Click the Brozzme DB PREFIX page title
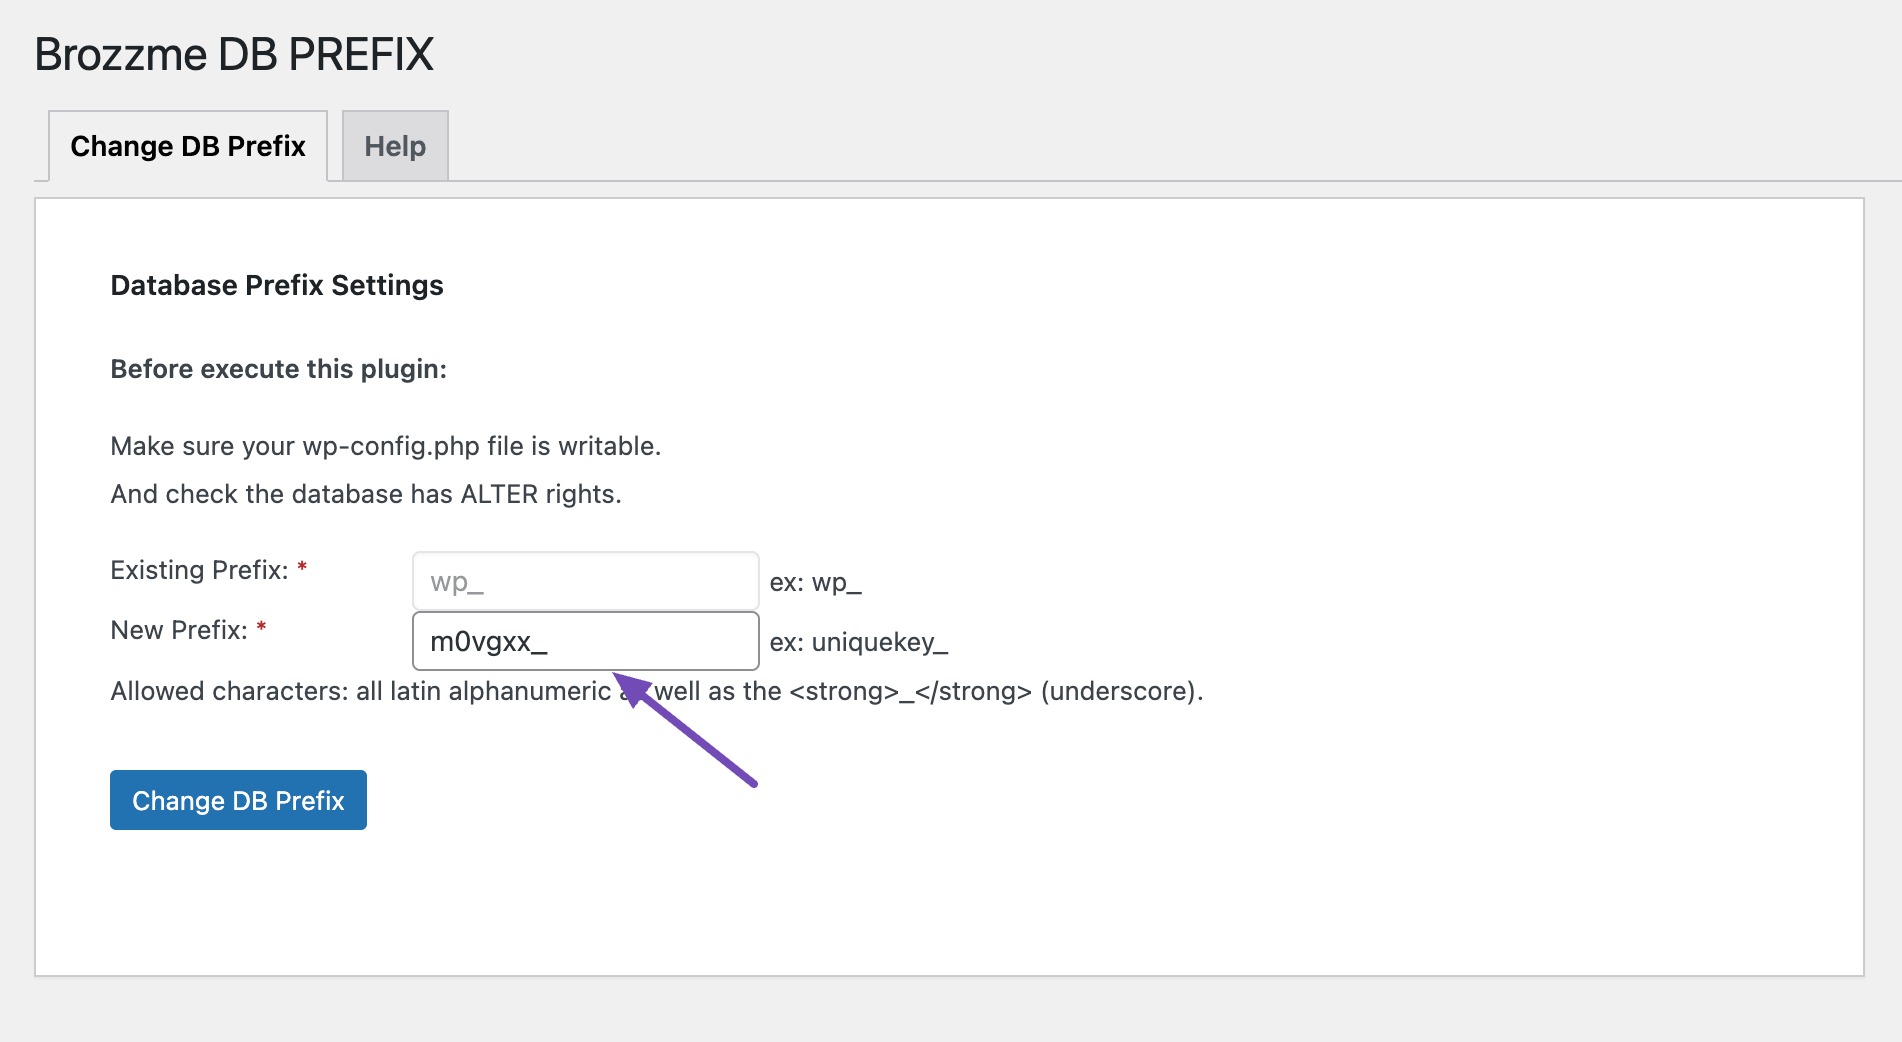 pyautogui.click(x=234, y=54)
